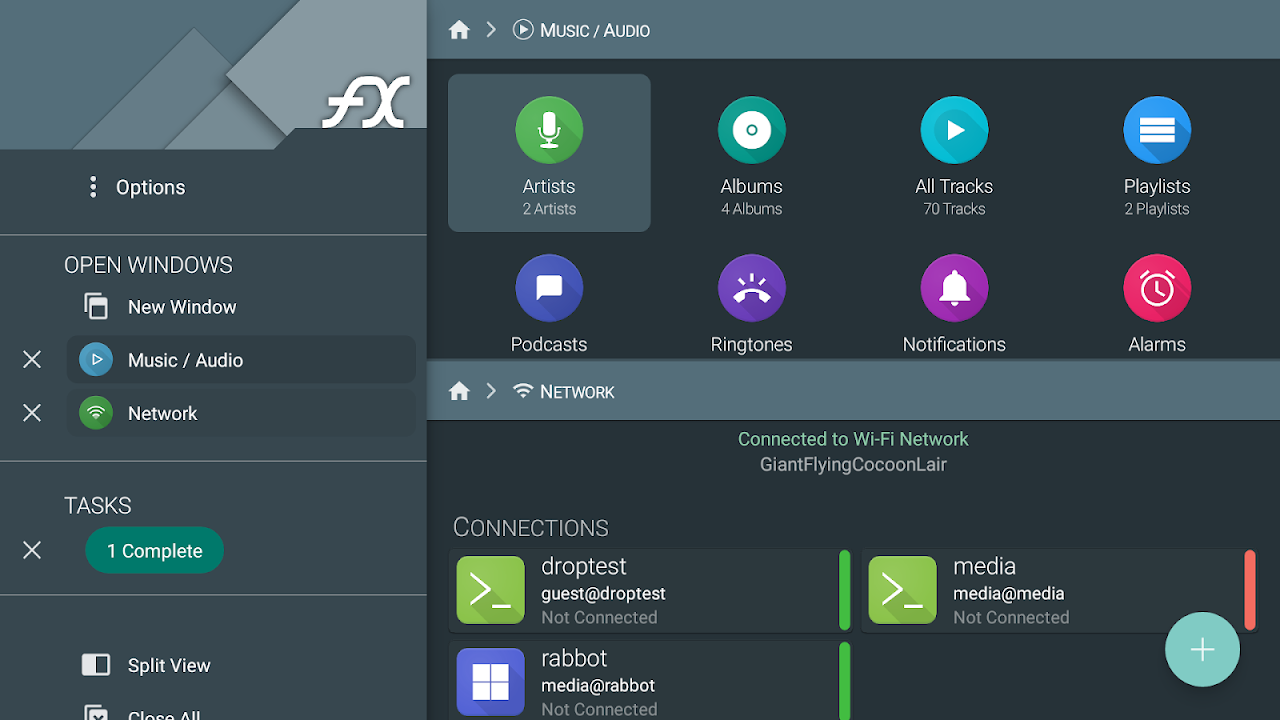Open the Artists section with the microphone icon
This screenshot has height=720, width=1280.
pyautogui.click(x=549, y=129)
